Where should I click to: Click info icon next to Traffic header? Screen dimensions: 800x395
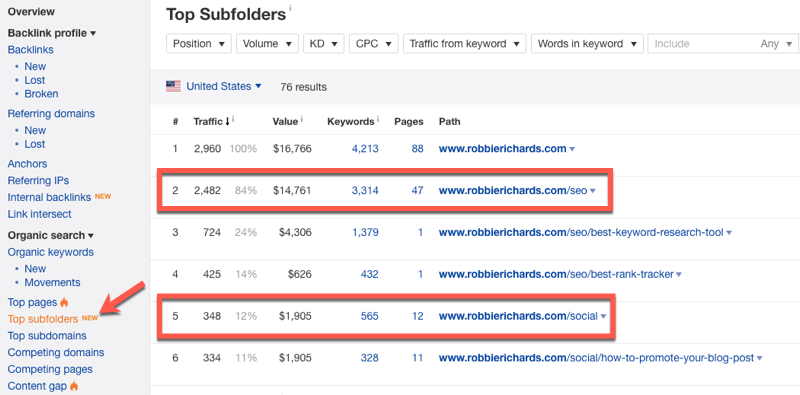click(x=233, y=120)
